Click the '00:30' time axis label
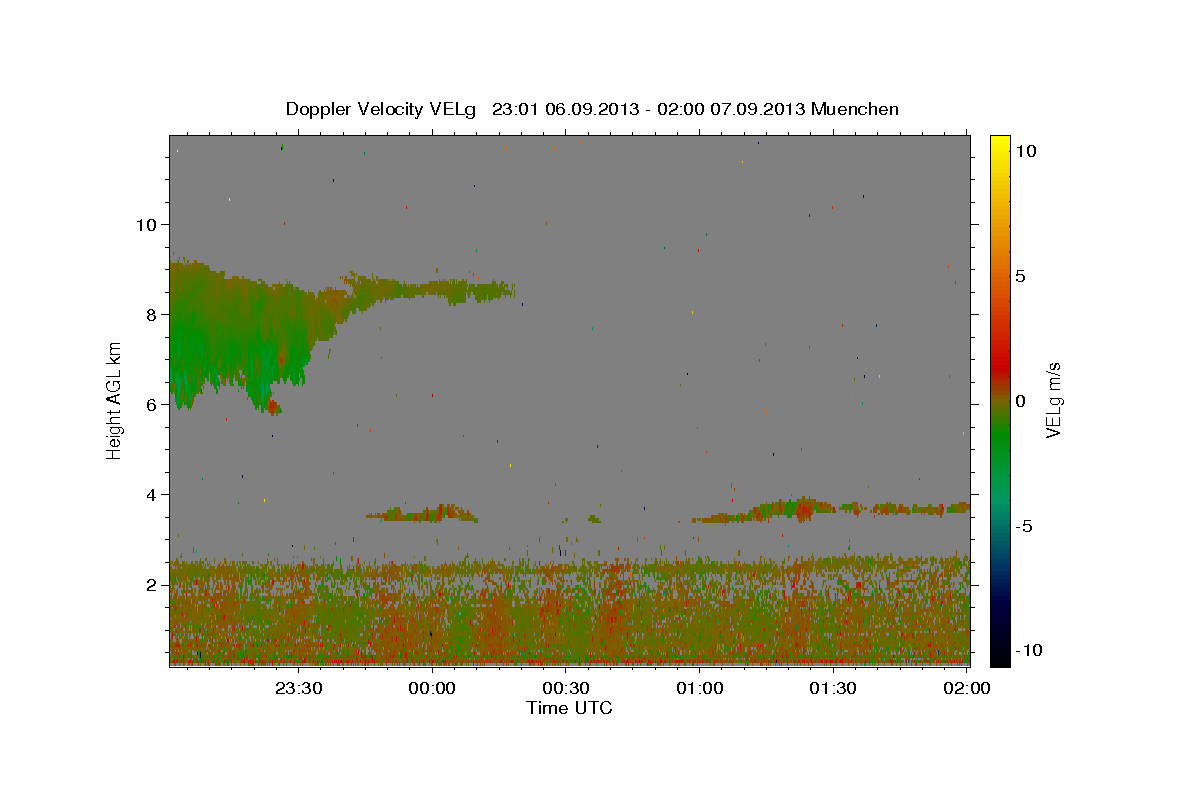The height and width of the screenshot is (800, 1200). [565, 688]
